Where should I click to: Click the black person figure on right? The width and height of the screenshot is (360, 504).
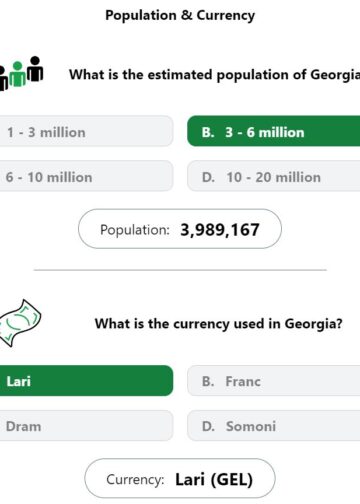pos(35,69)
